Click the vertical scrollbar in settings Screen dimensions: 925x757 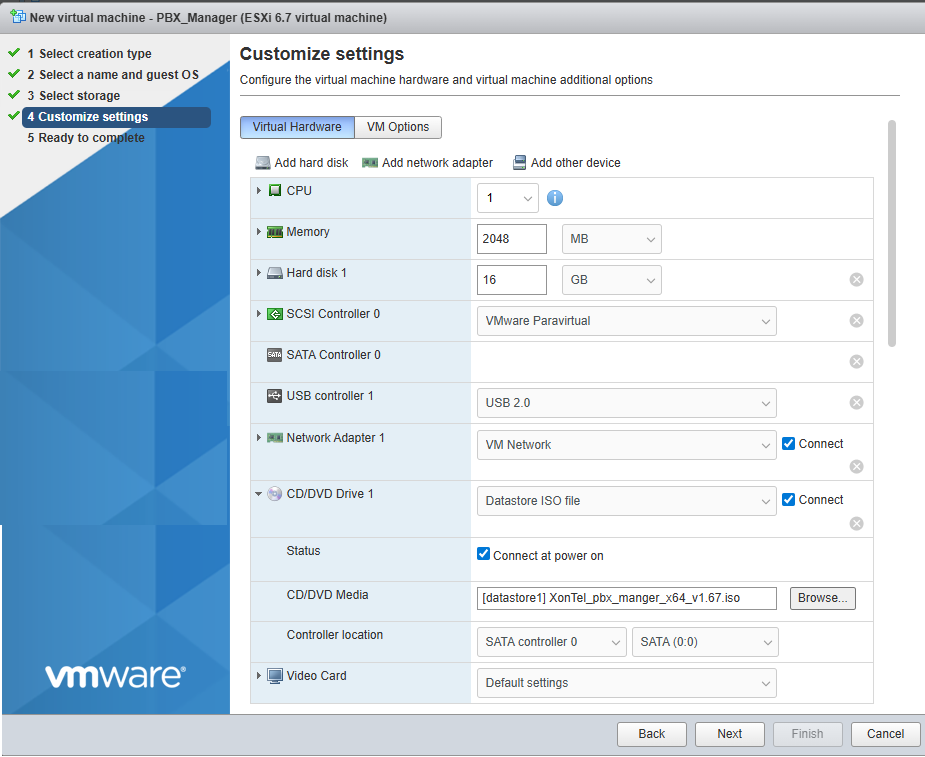(892, 235)
